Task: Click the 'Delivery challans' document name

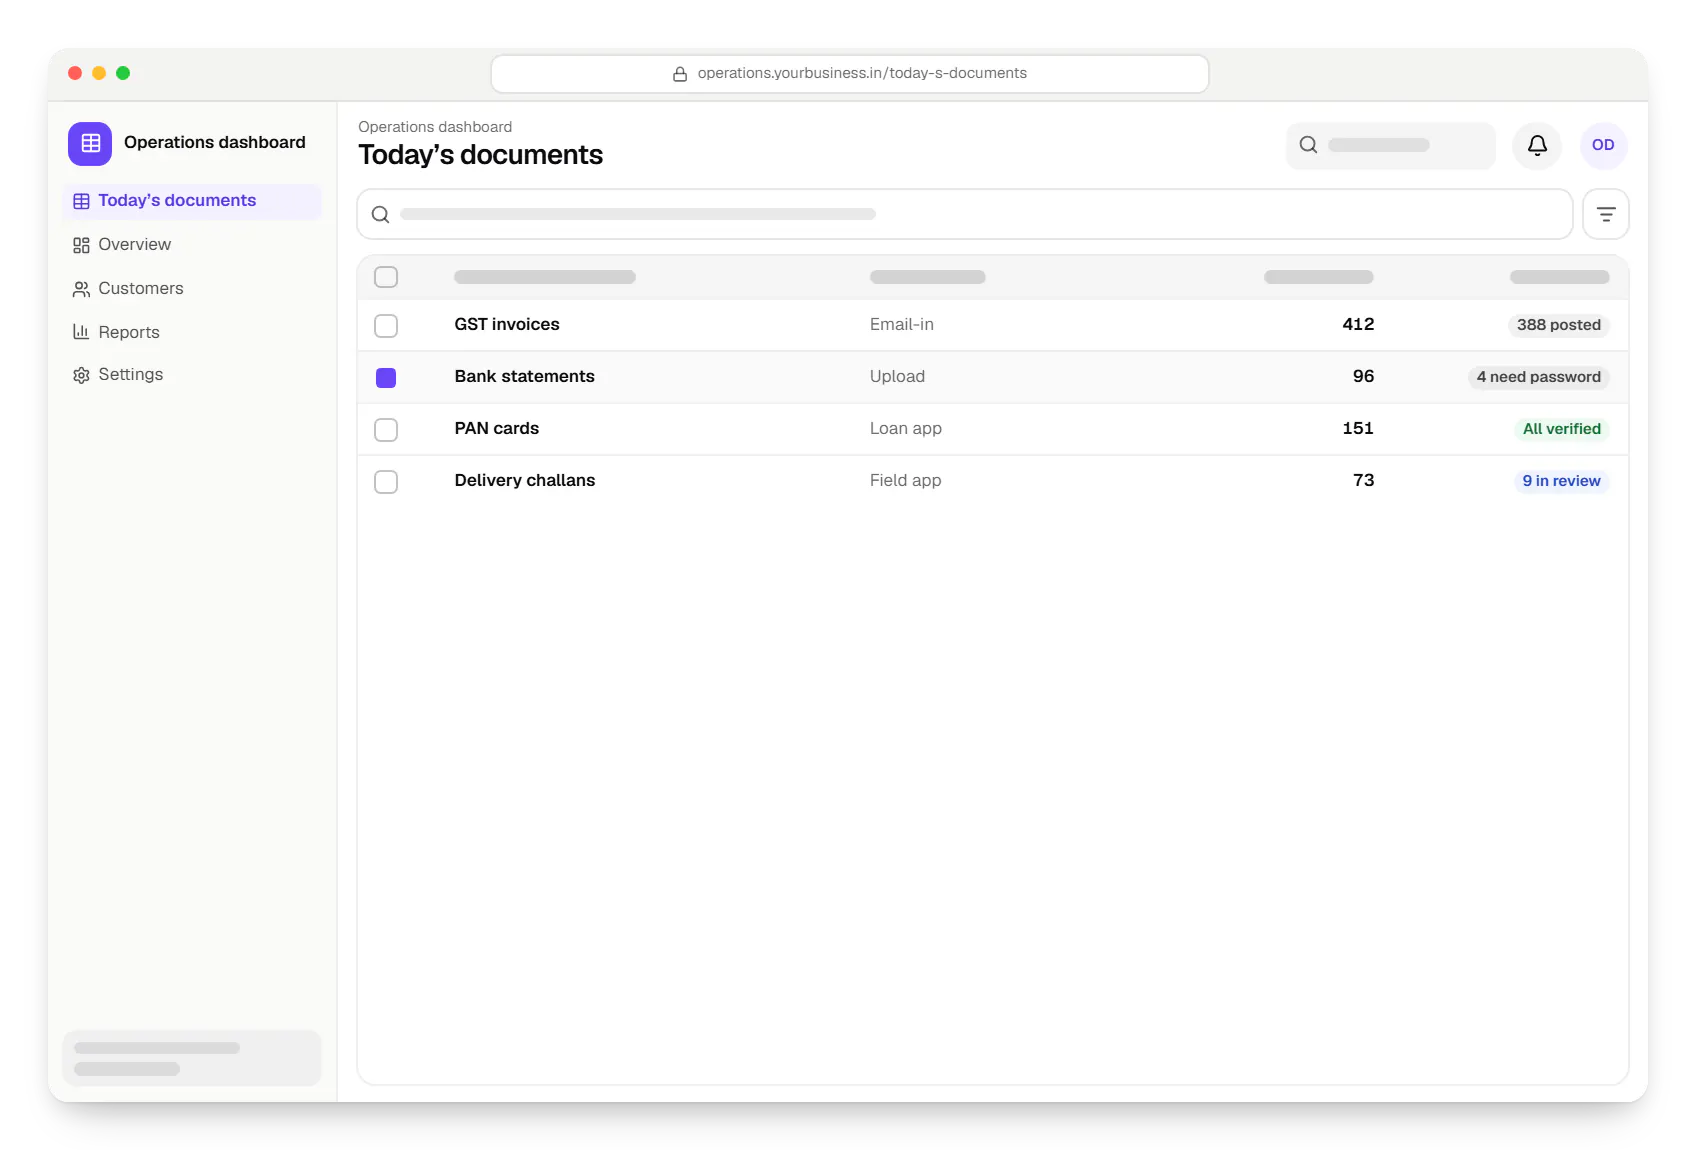Action: click(525, 480)
